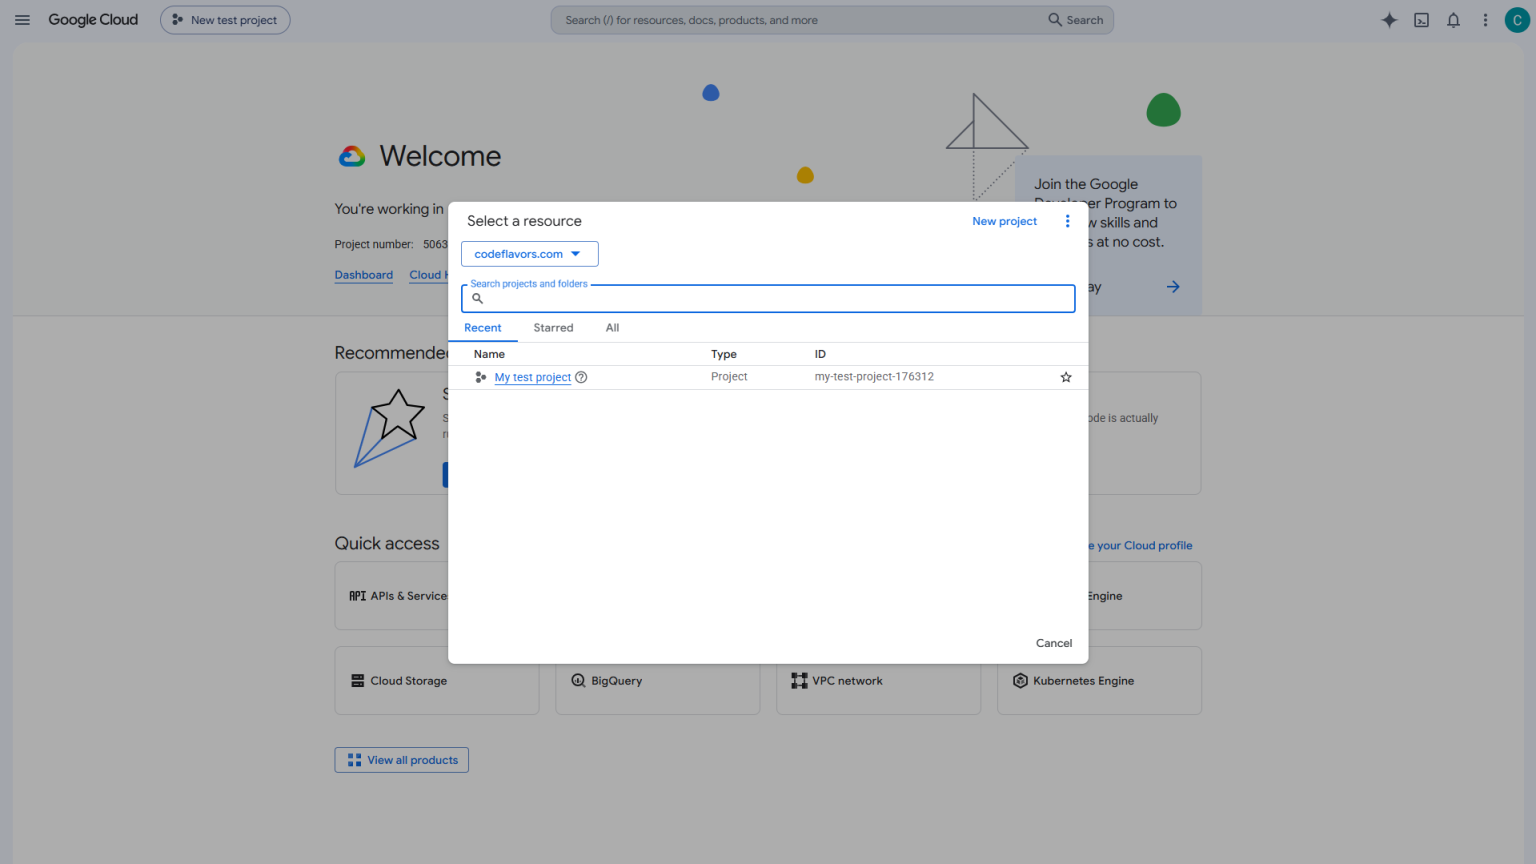Screen dimensions: 1536x864
Task: Open the VPC network quick access card
Action: coord(878,680)
